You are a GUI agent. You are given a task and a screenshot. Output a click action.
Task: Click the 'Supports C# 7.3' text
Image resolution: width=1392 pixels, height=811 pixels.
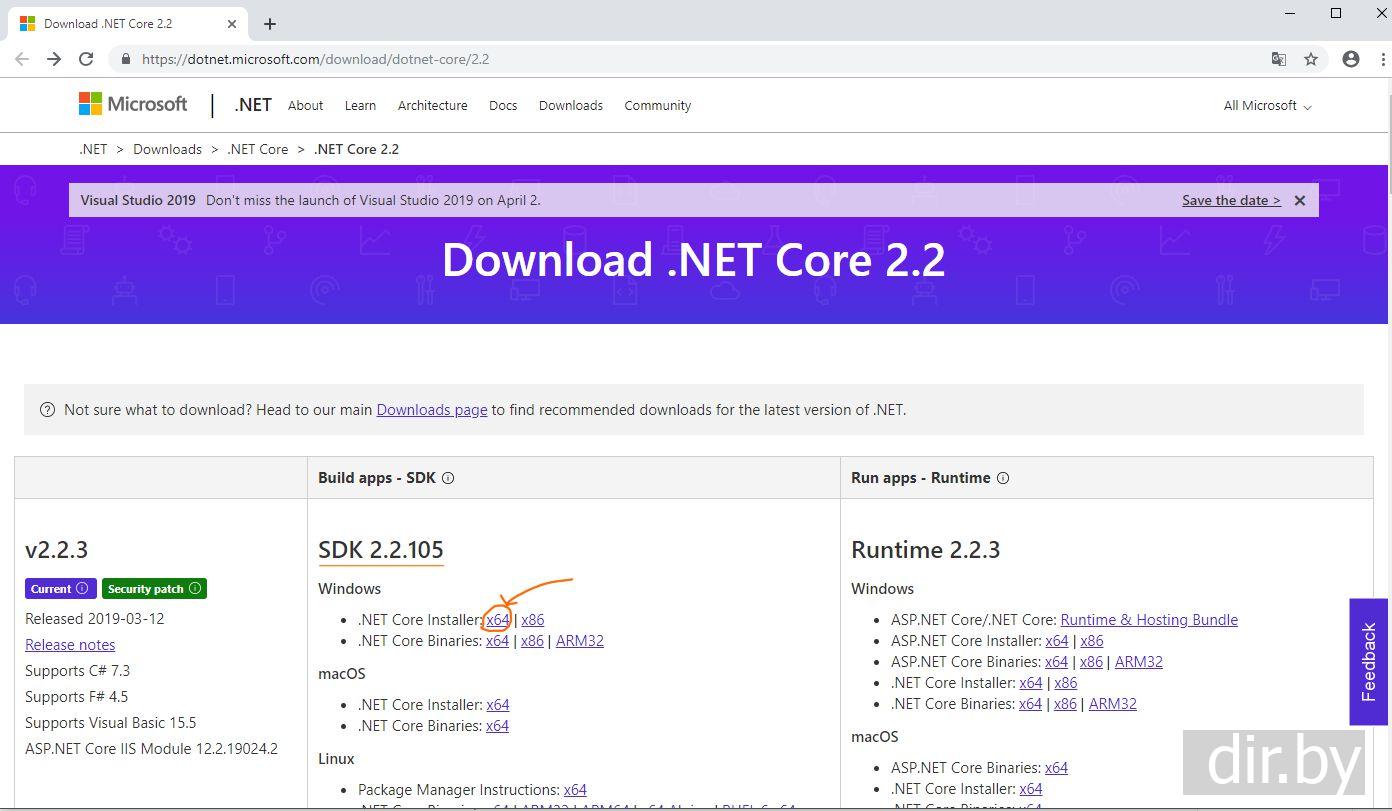(x=78, y=671)
